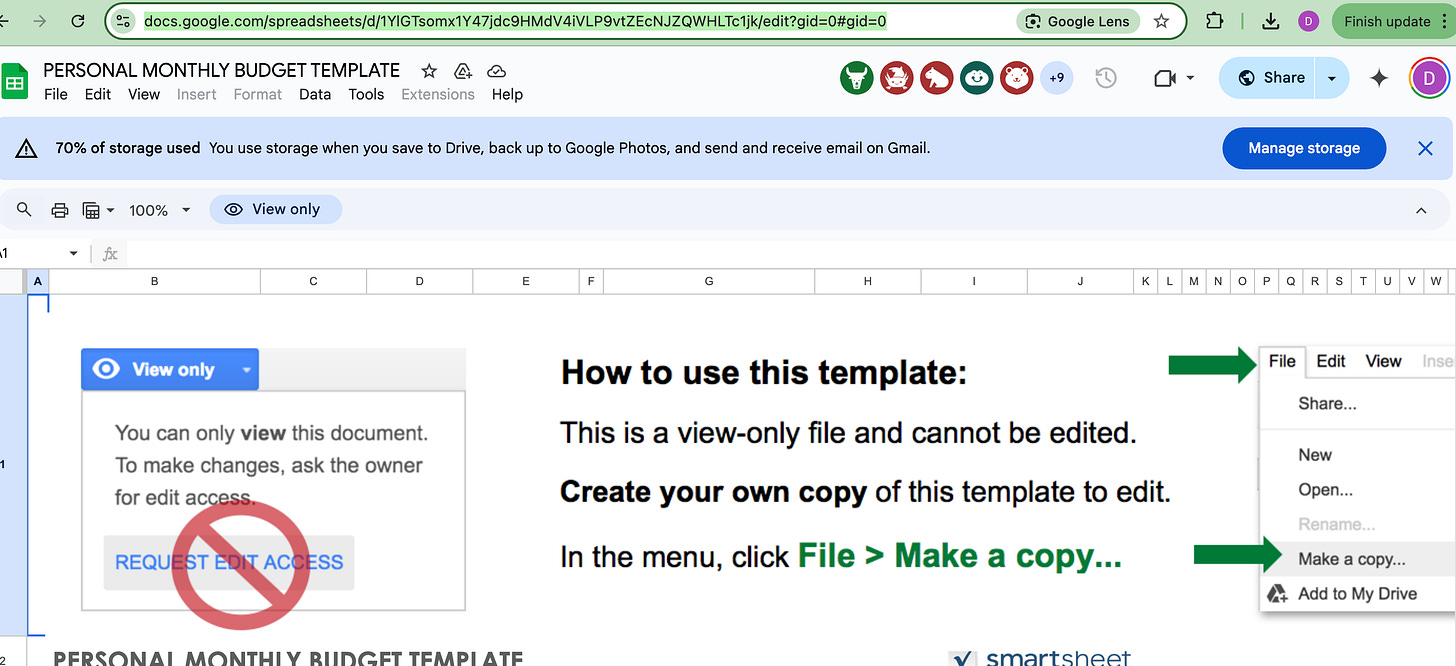Open the Edit menu
The width and height of the screenshot is (1456, 666).
pyautogui.click(x=98, y=94)
